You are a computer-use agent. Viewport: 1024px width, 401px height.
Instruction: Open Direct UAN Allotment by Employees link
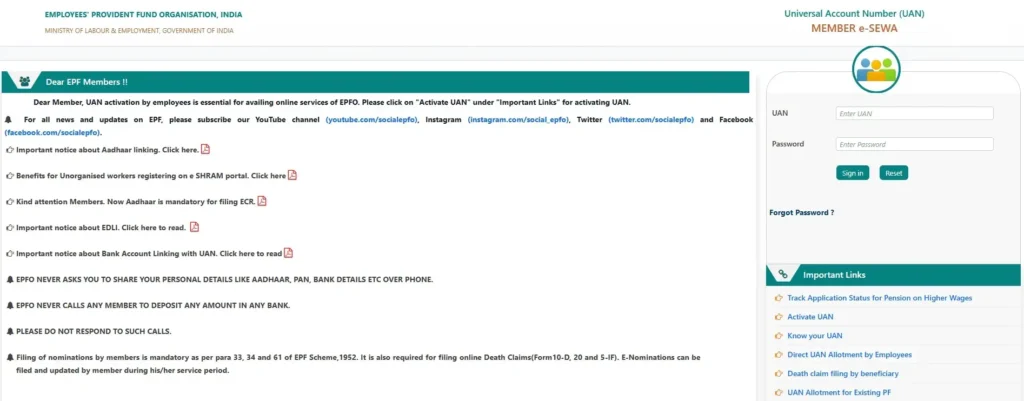coord(848,355)
